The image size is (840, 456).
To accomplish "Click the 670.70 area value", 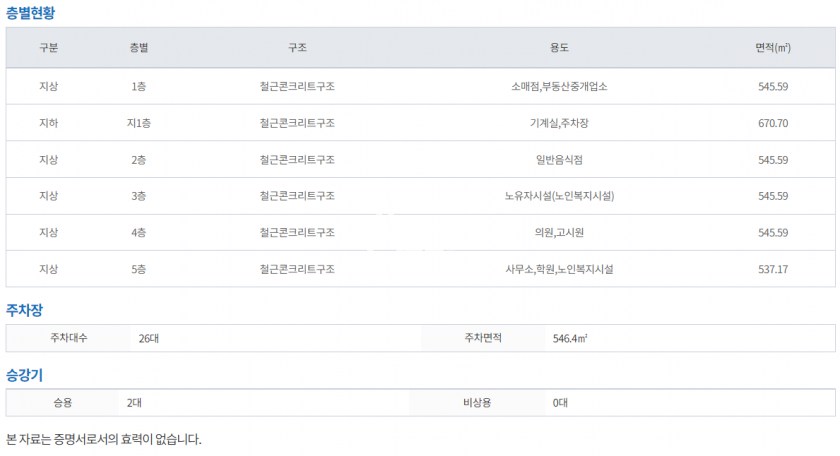I will (x=773, y=123).
